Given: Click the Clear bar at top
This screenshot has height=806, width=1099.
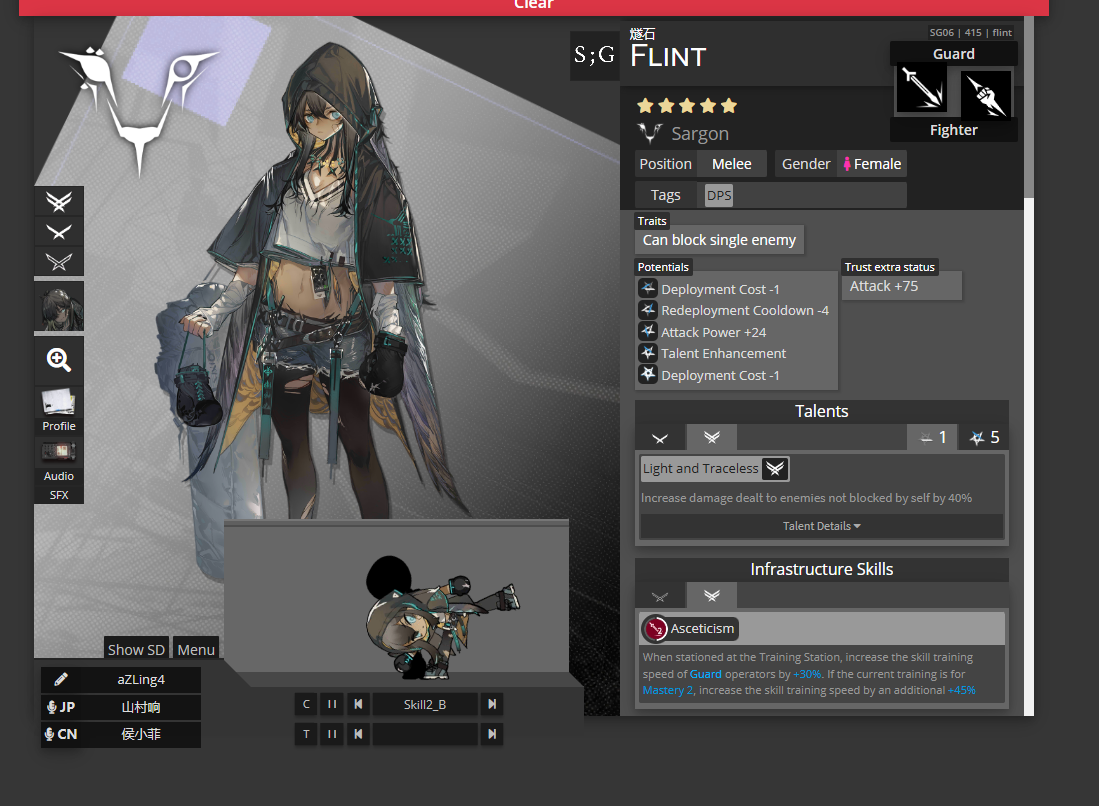Looking at the screenshot, I should 533,6.
